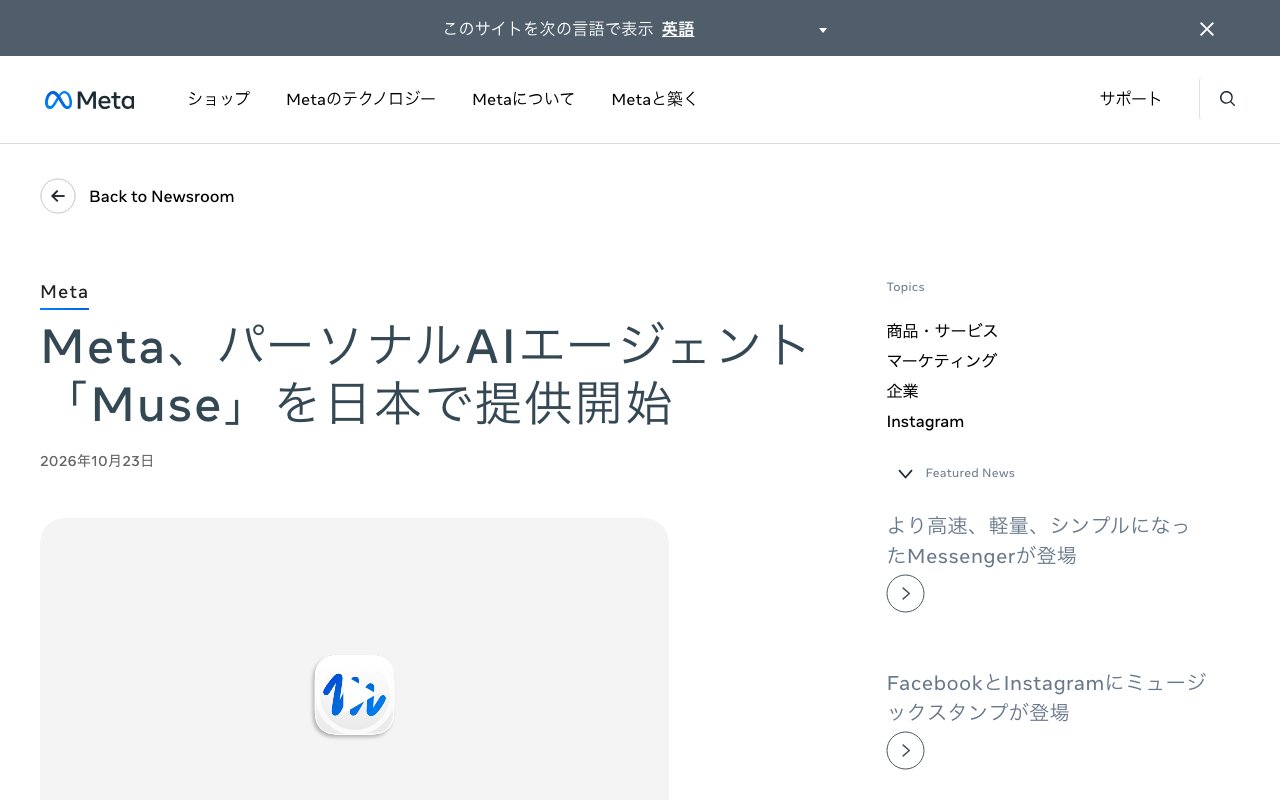Select 企業 topic

click(x=902, y=391)
